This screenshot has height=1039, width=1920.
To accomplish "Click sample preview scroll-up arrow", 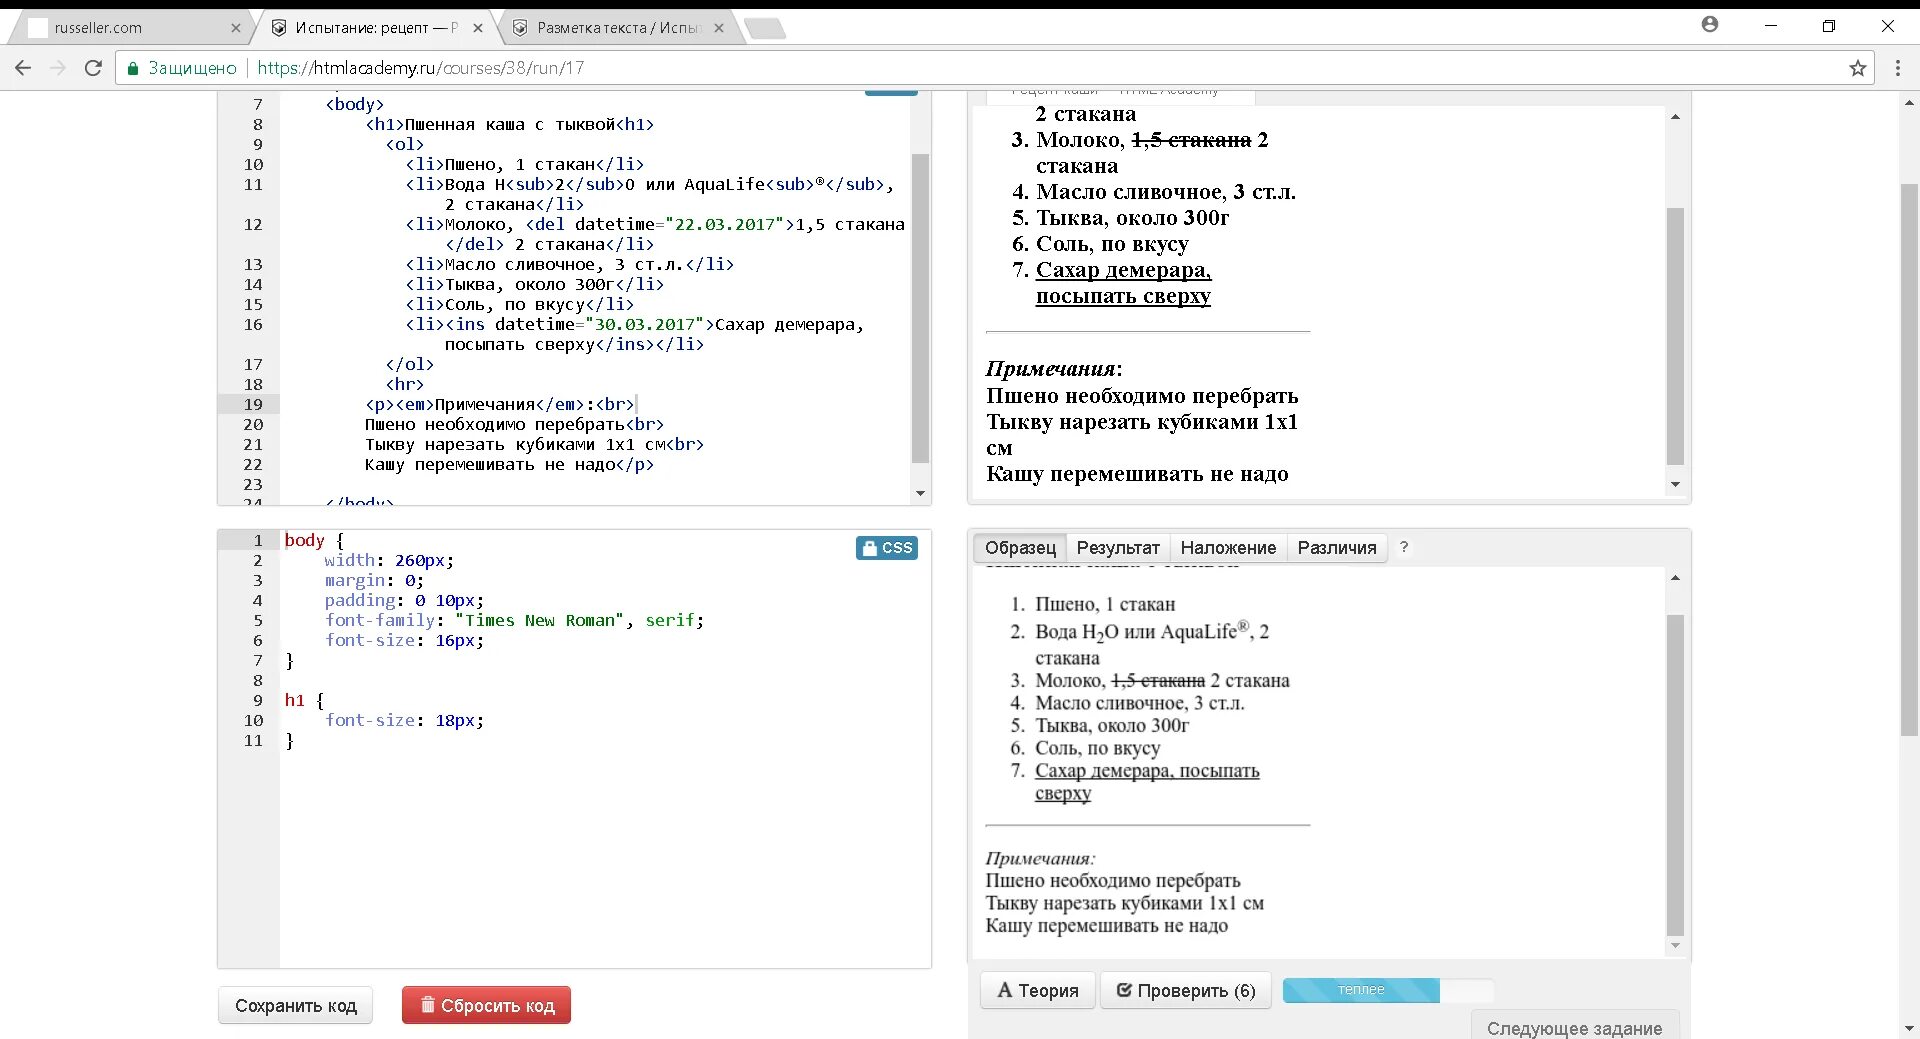I will click(x=1675, y=578).
